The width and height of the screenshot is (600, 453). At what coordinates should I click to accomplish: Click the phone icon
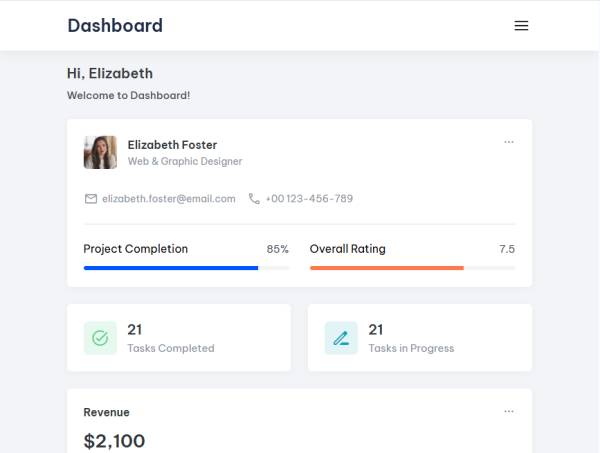[x=254, y=199]
